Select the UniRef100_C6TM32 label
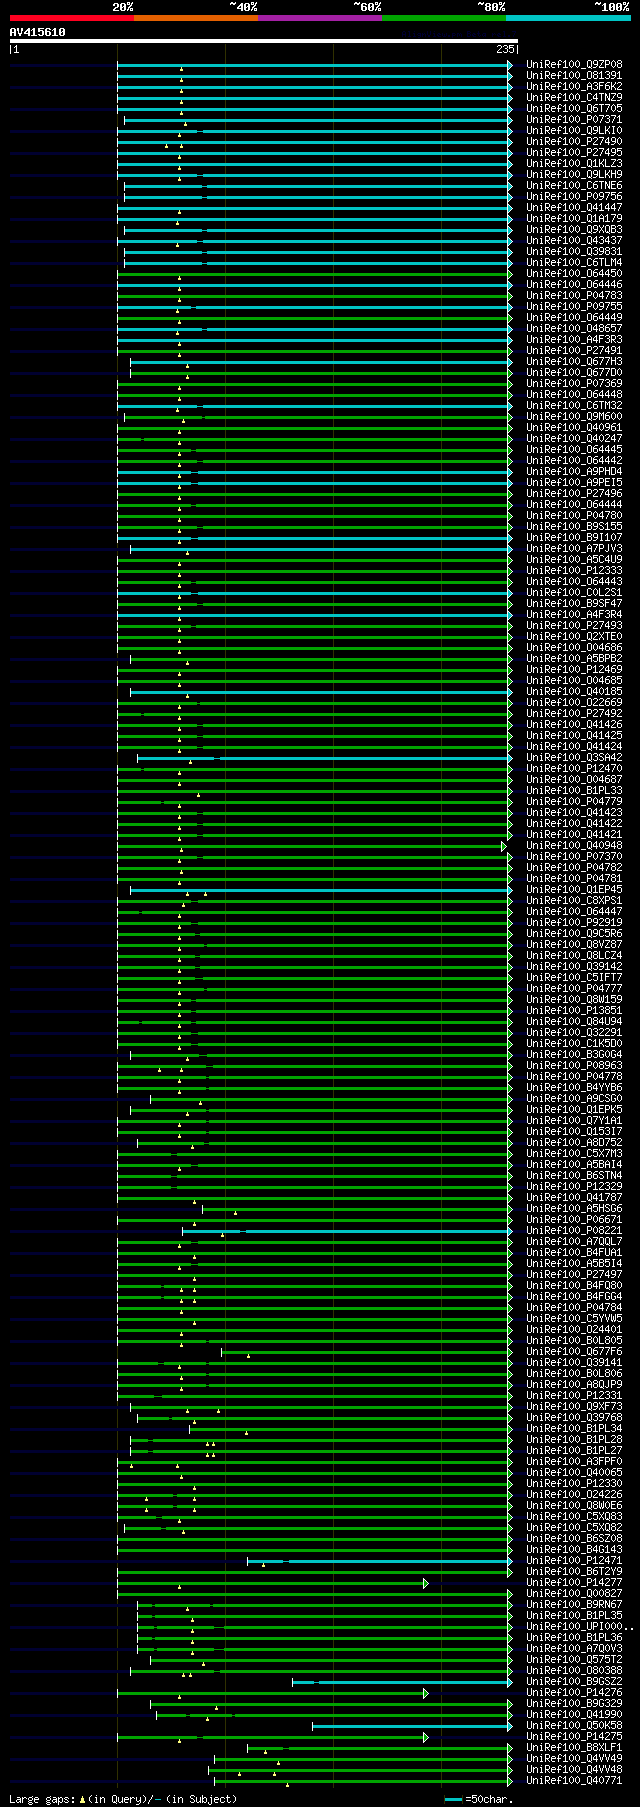 (x=574, y=405)
